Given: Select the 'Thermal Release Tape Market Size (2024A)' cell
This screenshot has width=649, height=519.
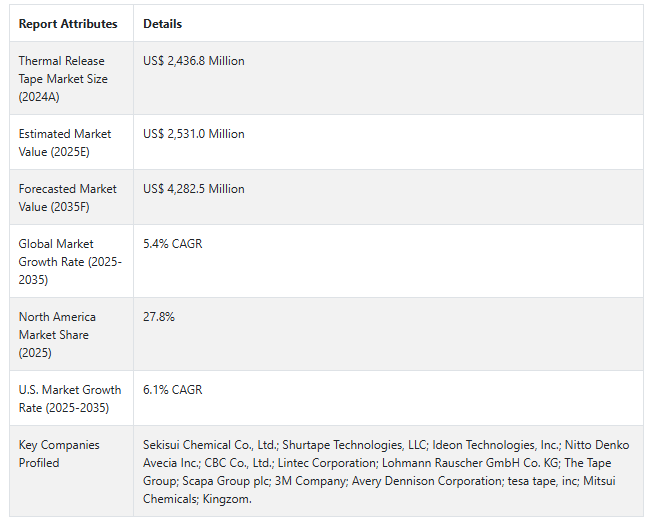Looking at the screenshot, I should pos(64,78).
